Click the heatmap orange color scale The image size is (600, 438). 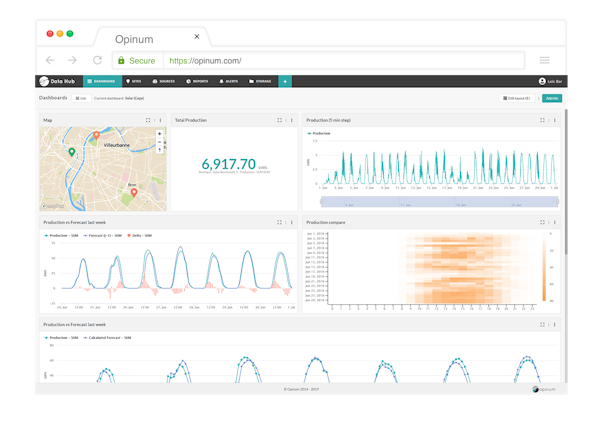(x=544, y=267)
